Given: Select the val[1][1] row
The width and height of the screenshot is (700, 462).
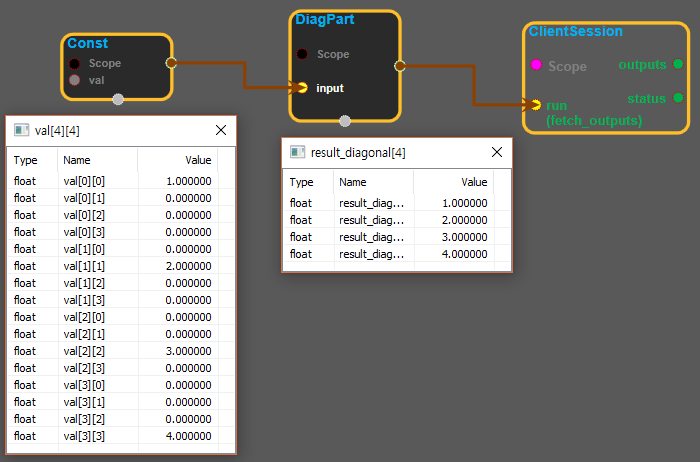Looking at the screenshot, I should (x=110, y=266).
